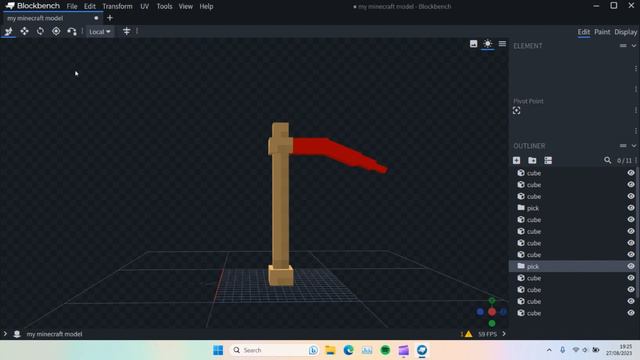Select the Pivot tool
The height and width of the screenshot is (360, 640).
pyautogui.click(x=56, y=31)
